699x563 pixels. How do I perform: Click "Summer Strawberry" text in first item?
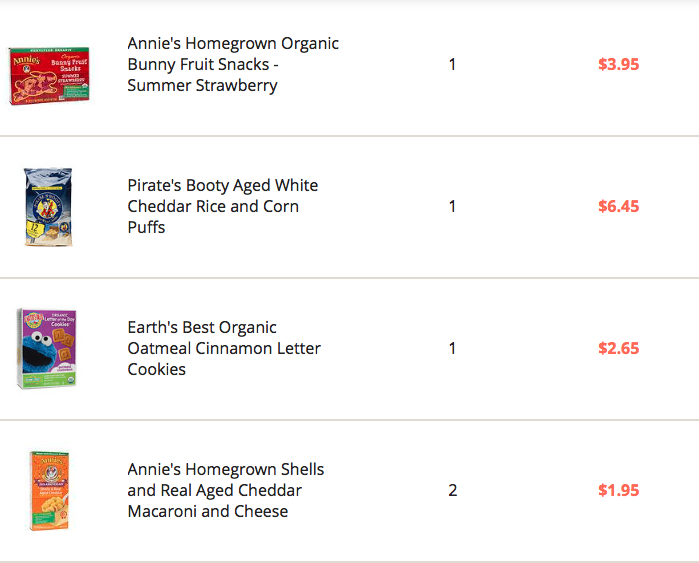click(x=202, y=86)
